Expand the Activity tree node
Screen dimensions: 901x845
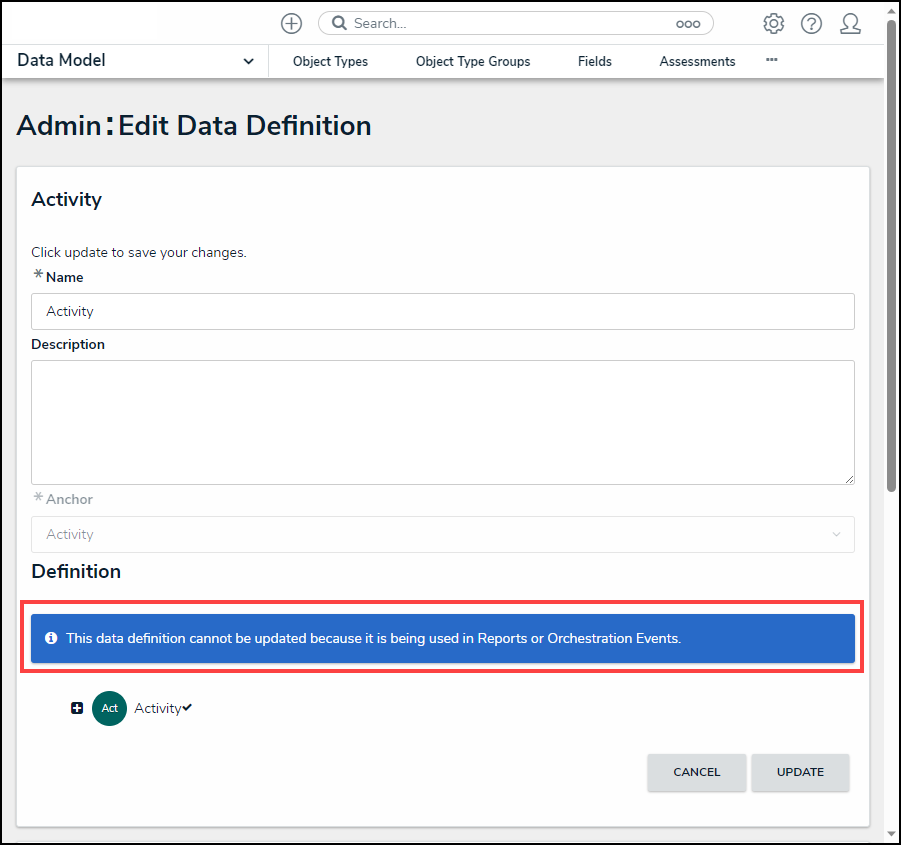click(77, 708)
